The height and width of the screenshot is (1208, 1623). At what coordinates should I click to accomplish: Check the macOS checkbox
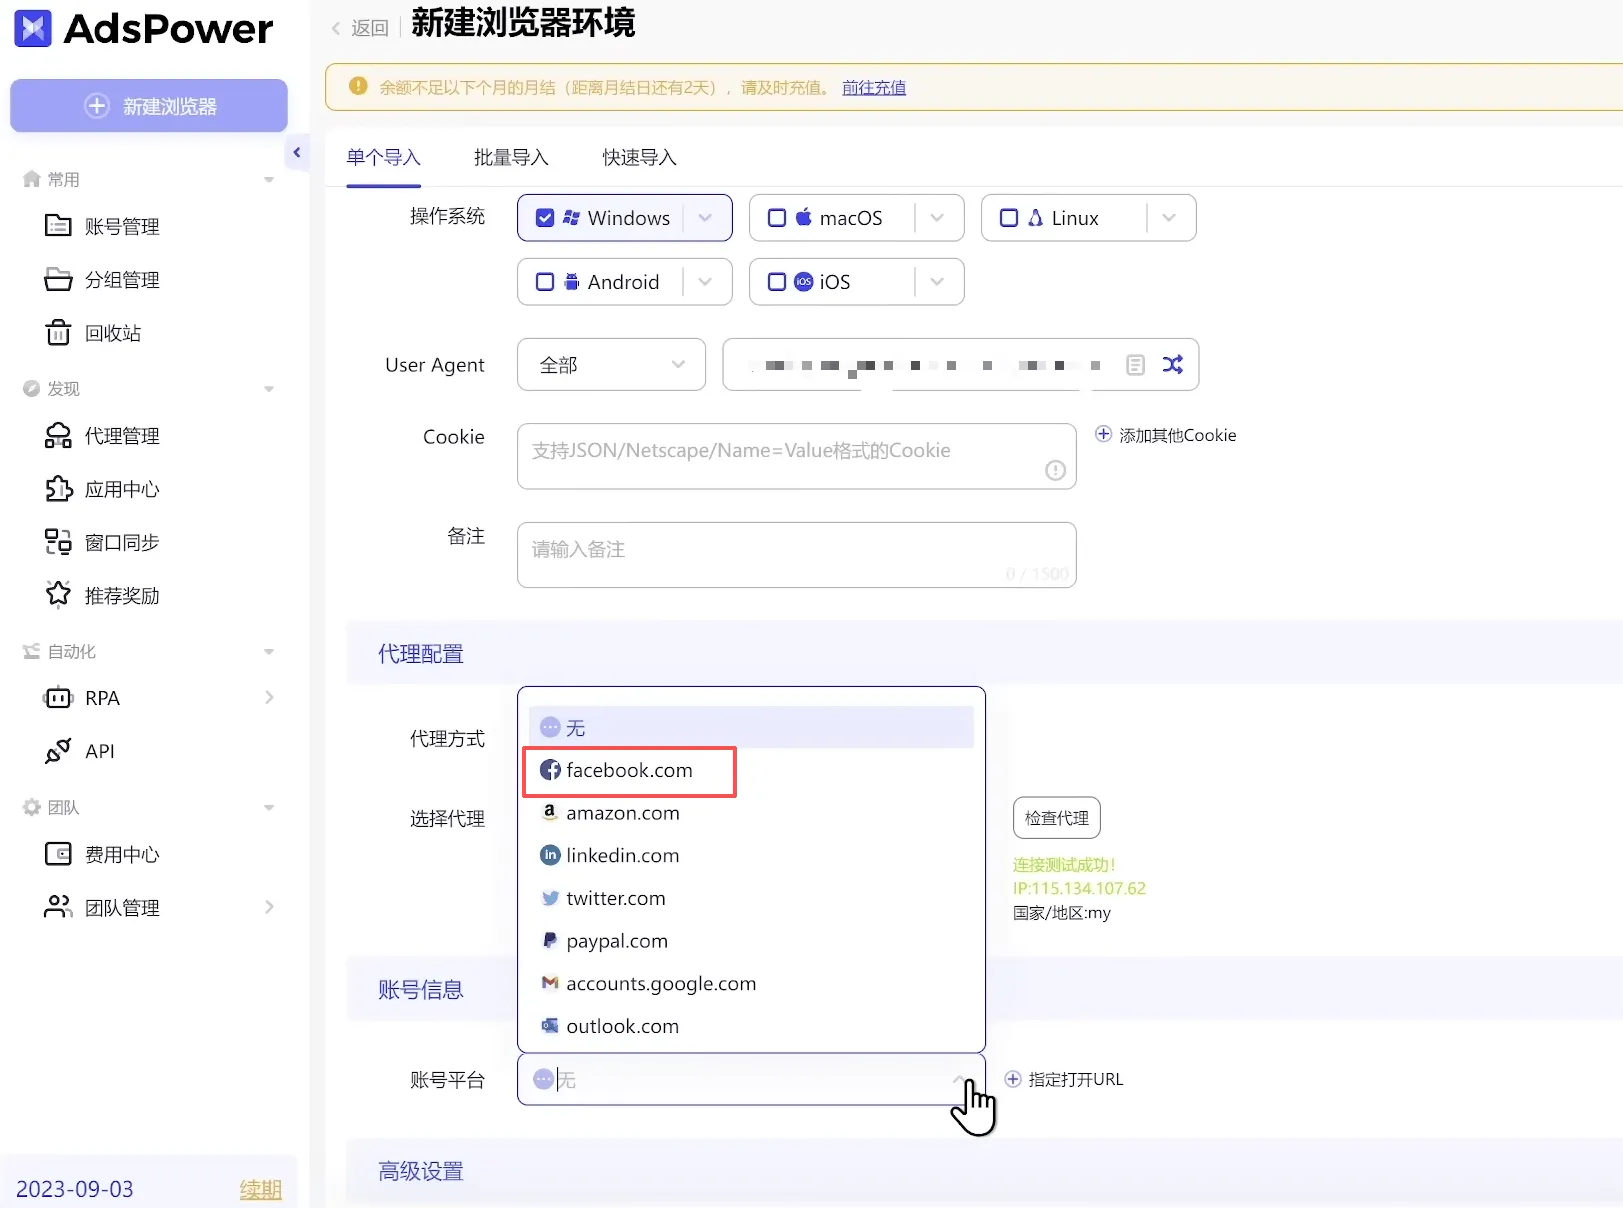pyautogui.click(x=777, y=217)
